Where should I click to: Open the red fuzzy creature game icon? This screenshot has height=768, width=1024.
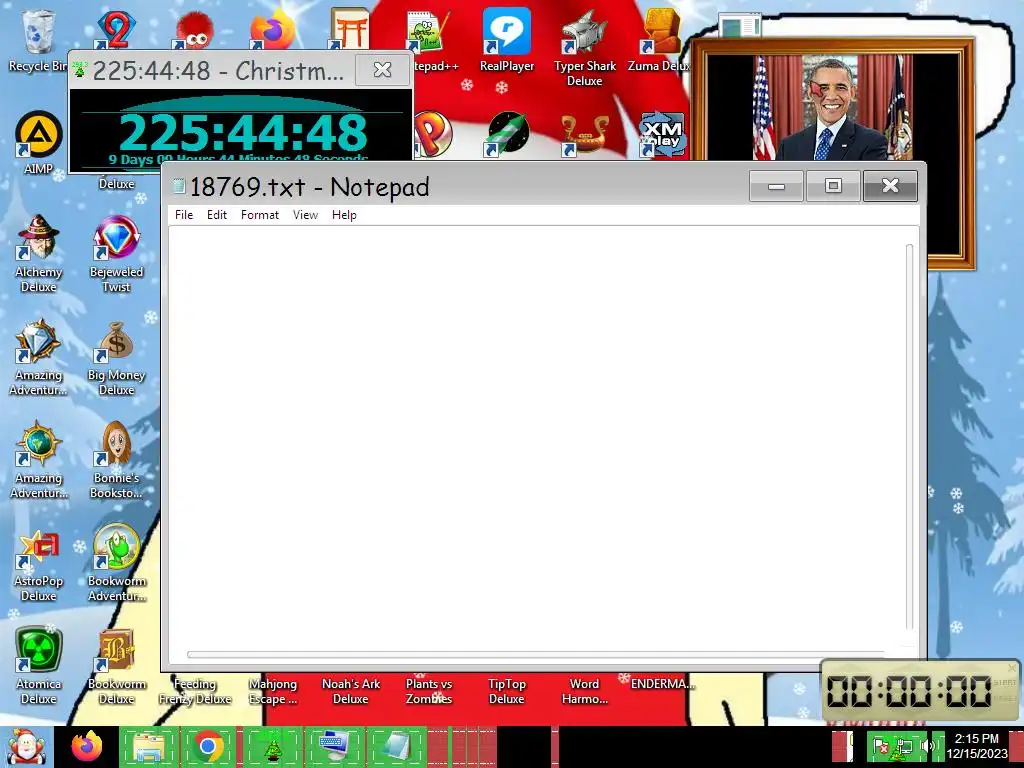coord(193,30)
